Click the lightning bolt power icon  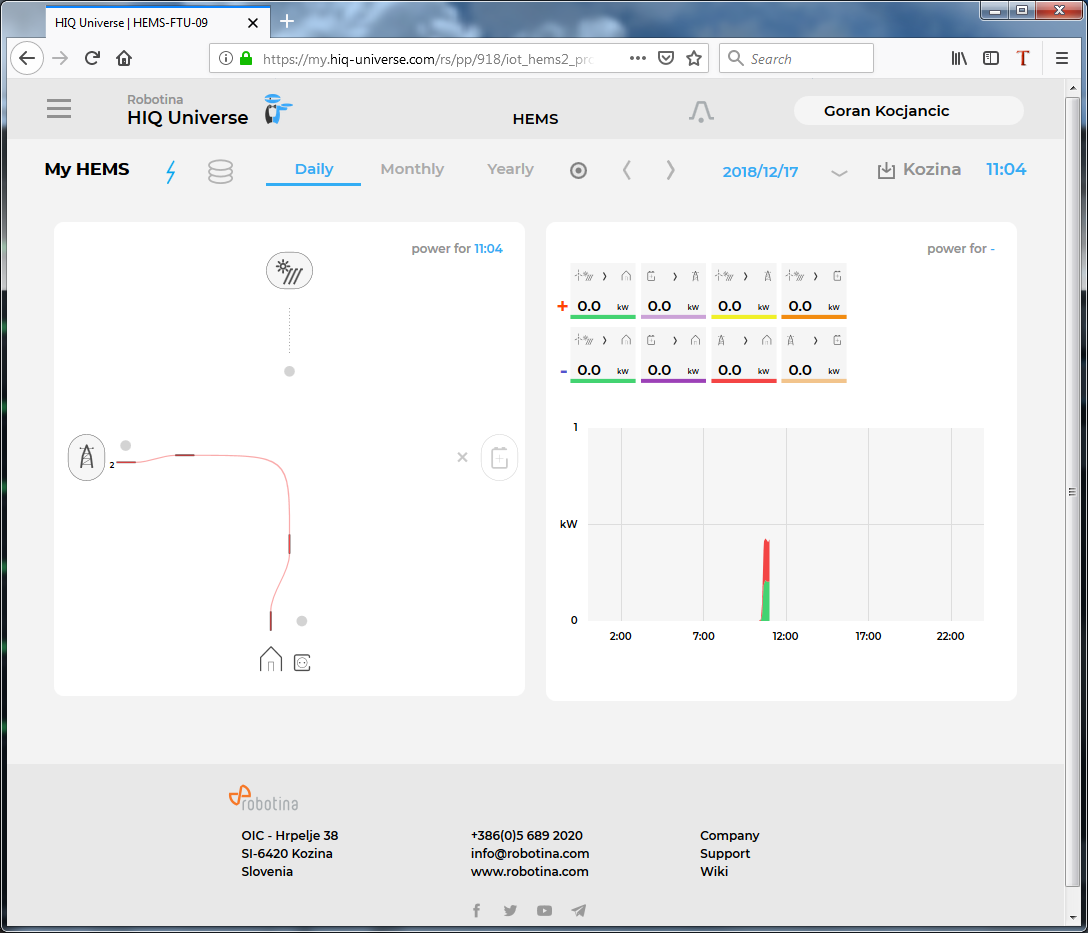tap(170, 172)
